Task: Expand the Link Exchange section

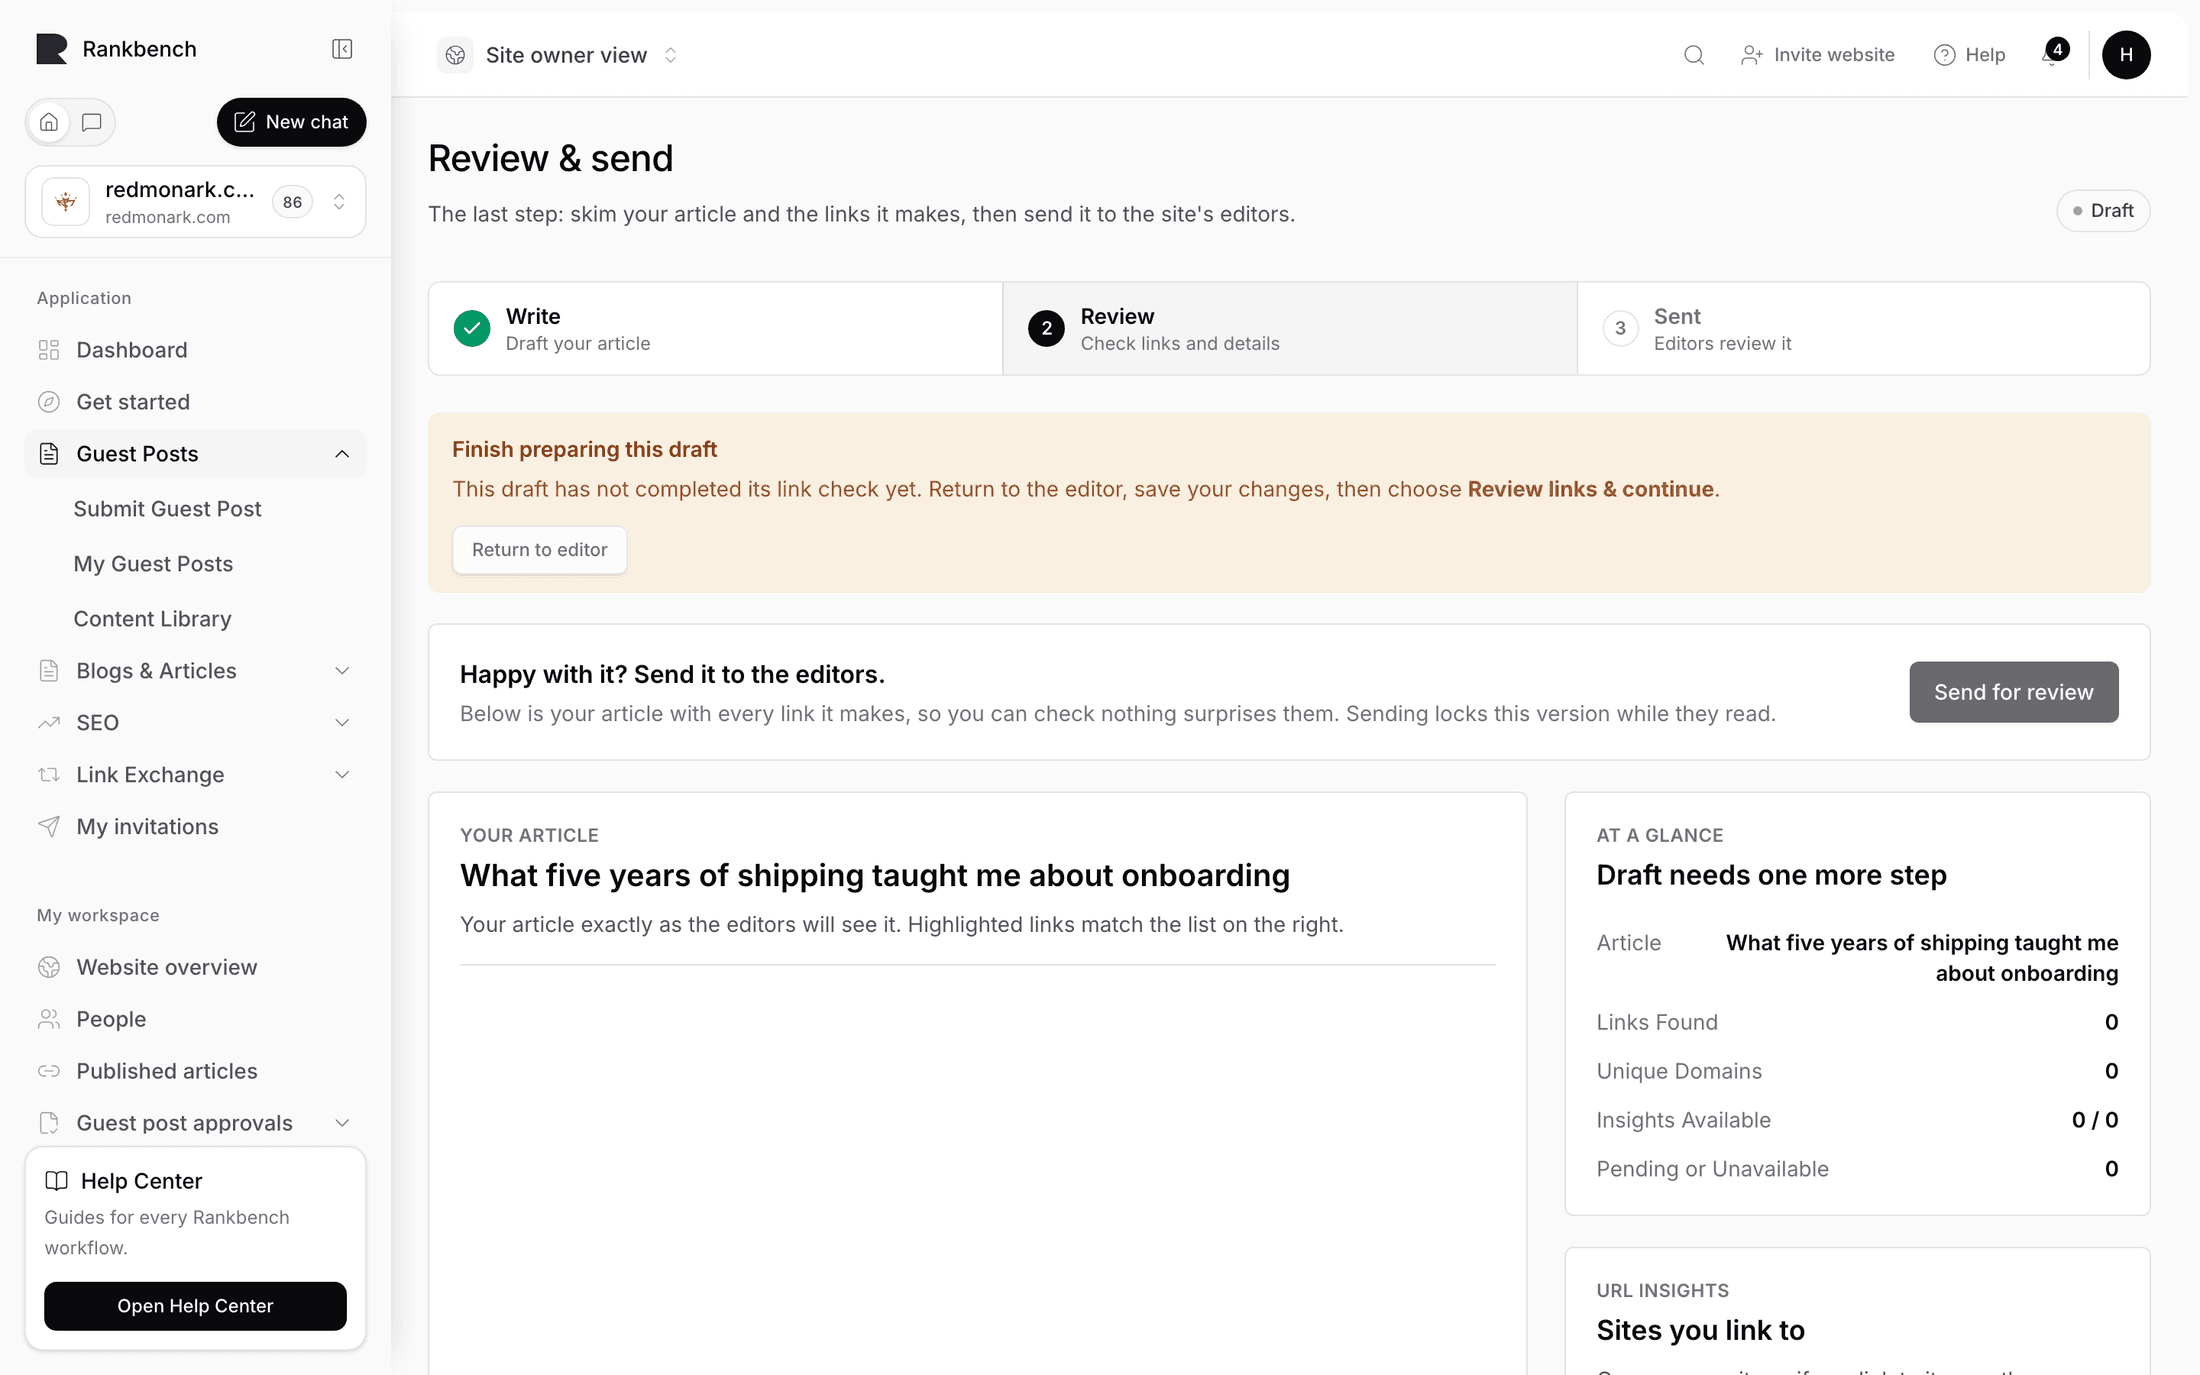Action: (196, 775)
